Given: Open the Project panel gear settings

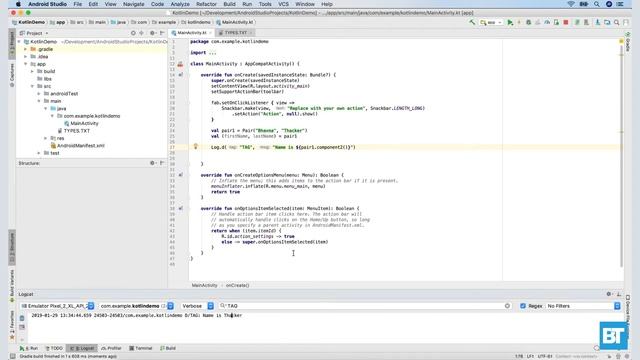Looking at the screenshot, I should click(152, 33).
